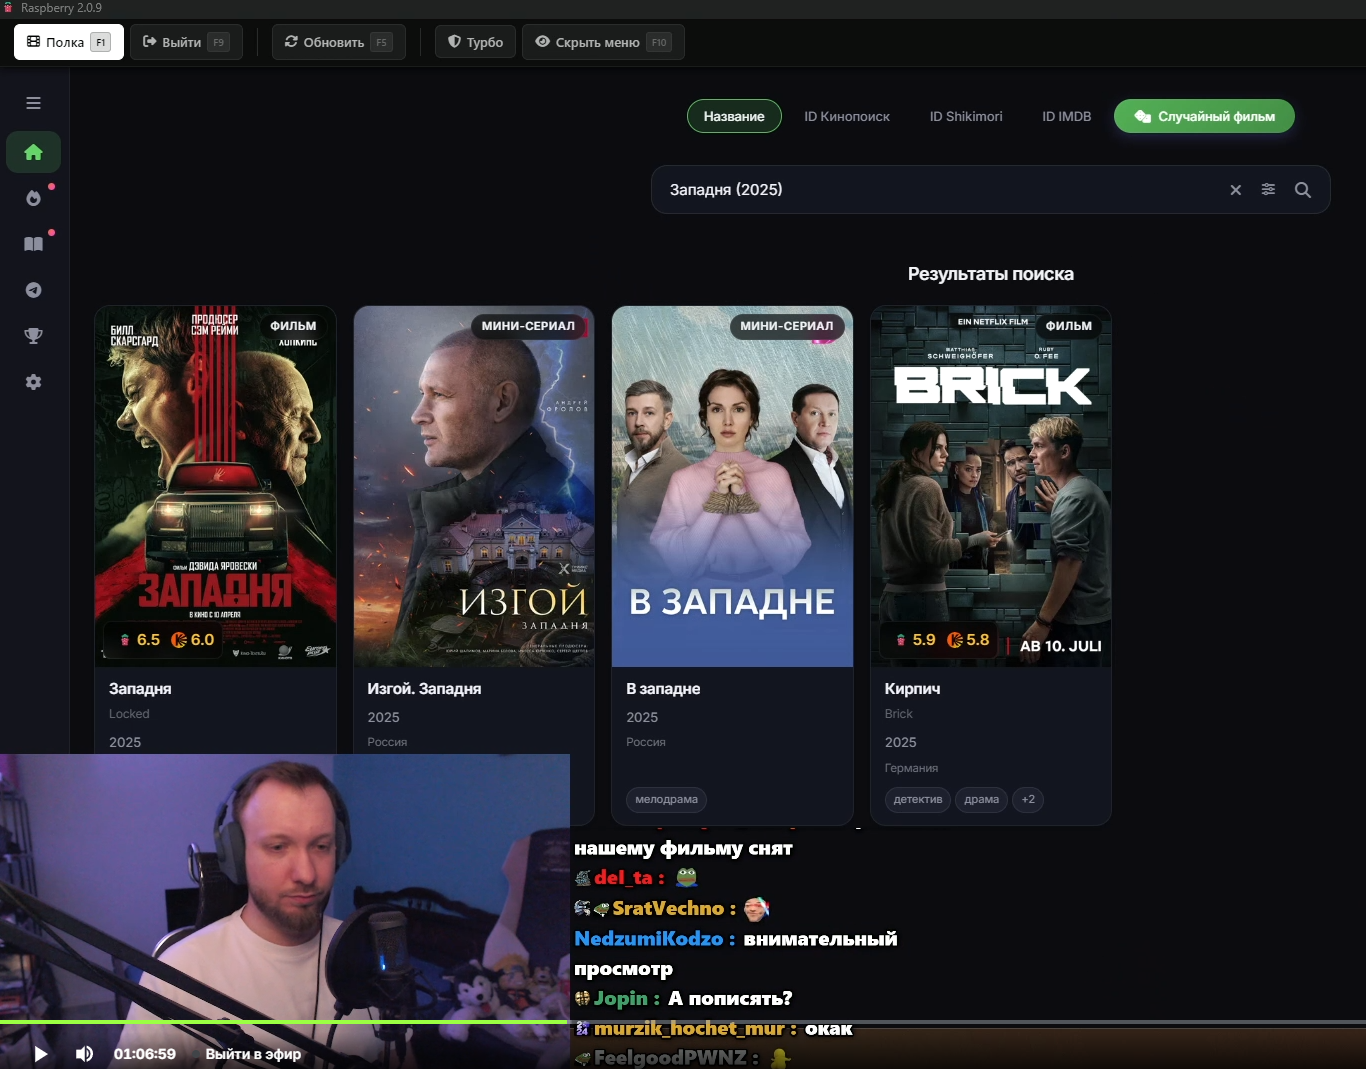Click the Германия country label
1366x1069 pixels.
point(911,768)
